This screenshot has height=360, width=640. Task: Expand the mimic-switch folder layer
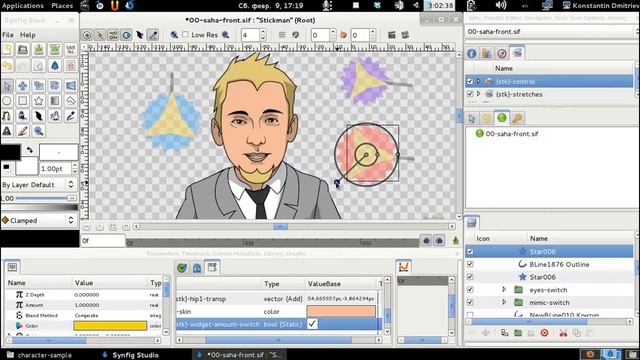504,302
